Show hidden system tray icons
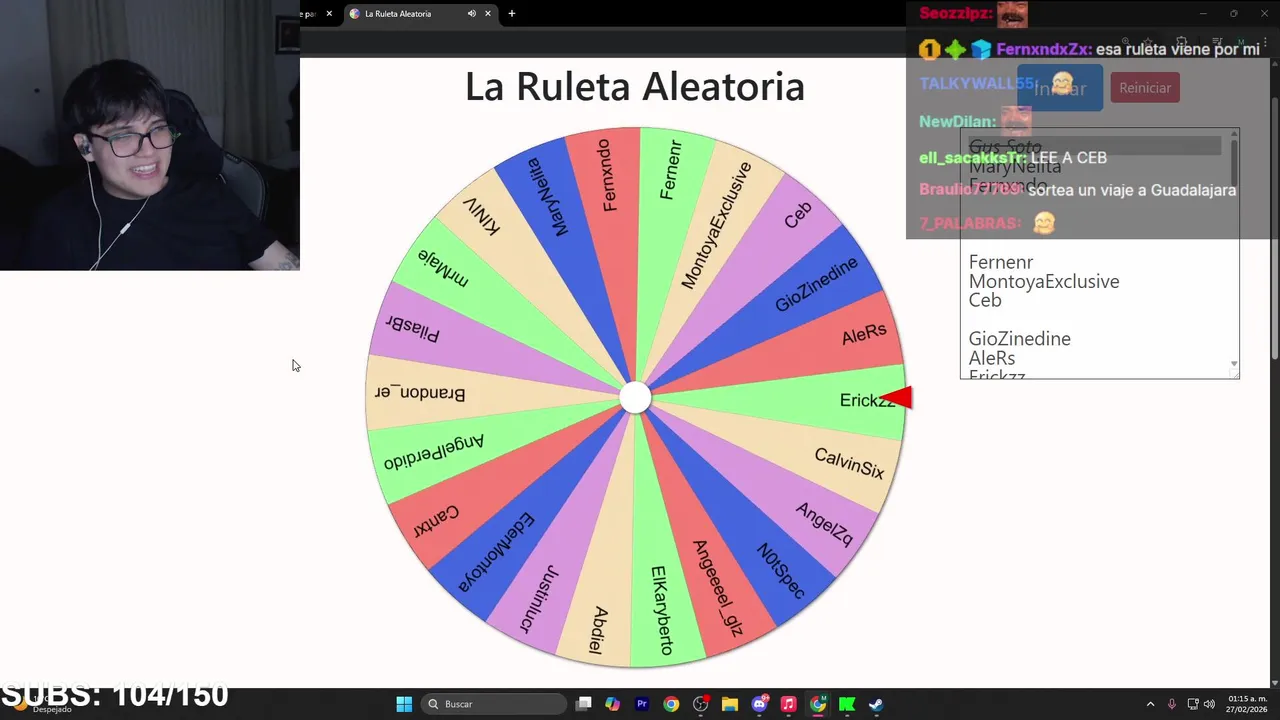The height and width of the screenshot is (720, 1280). pyautogui.click(x=1150, y=704)
